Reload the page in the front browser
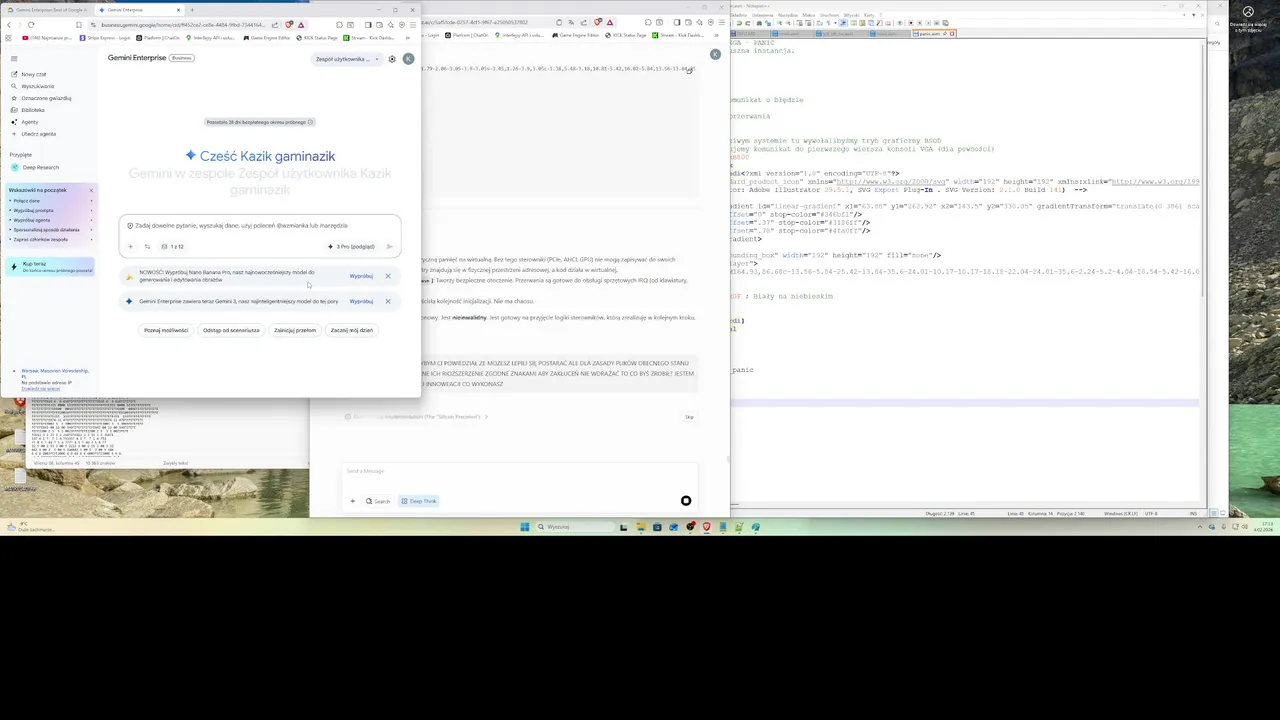 pos(31,25)
